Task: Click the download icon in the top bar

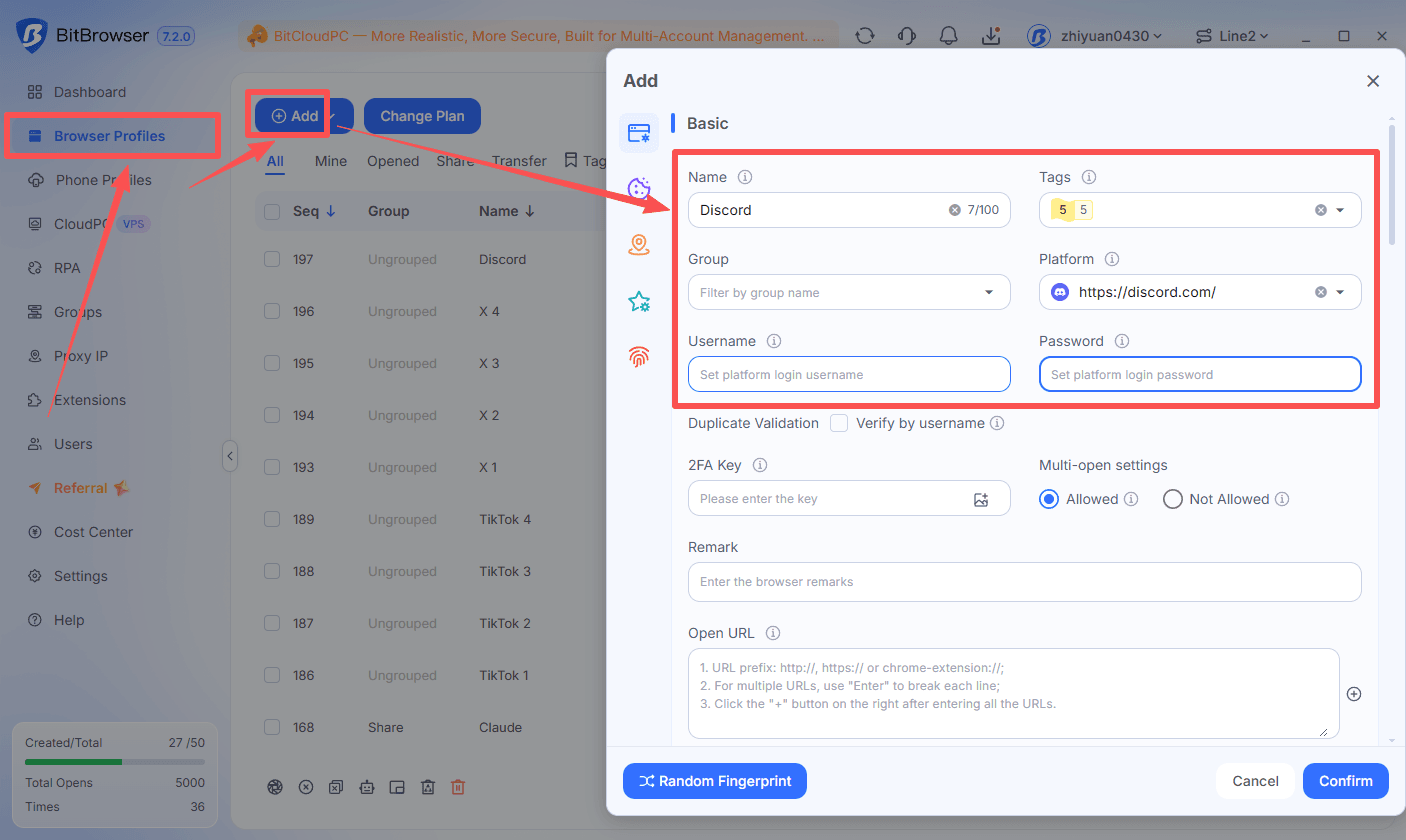Action: [x=991, y=36]
